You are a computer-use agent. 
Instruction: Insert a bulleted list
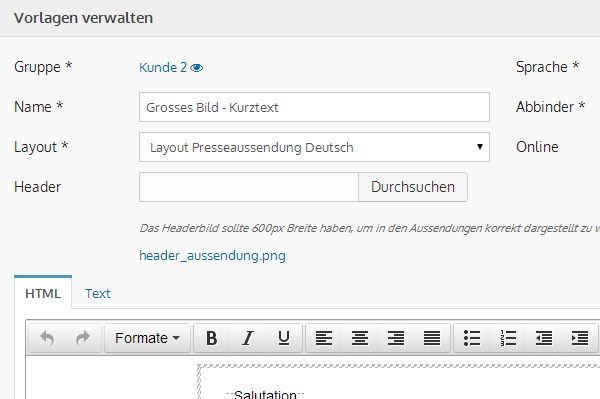click(472, 338)
